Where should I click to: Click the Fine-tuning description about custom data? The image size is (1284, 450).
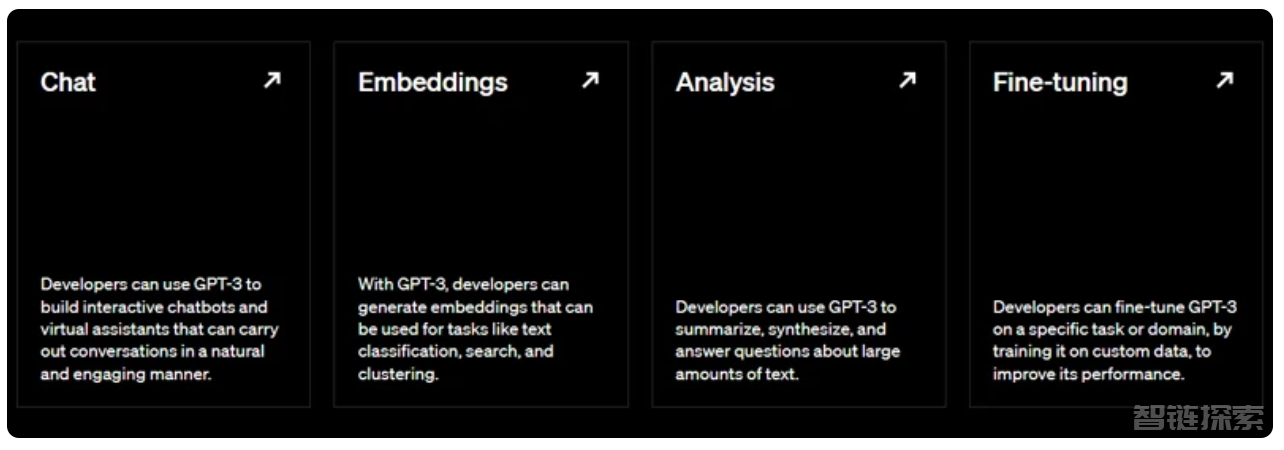pos(1115,341)
